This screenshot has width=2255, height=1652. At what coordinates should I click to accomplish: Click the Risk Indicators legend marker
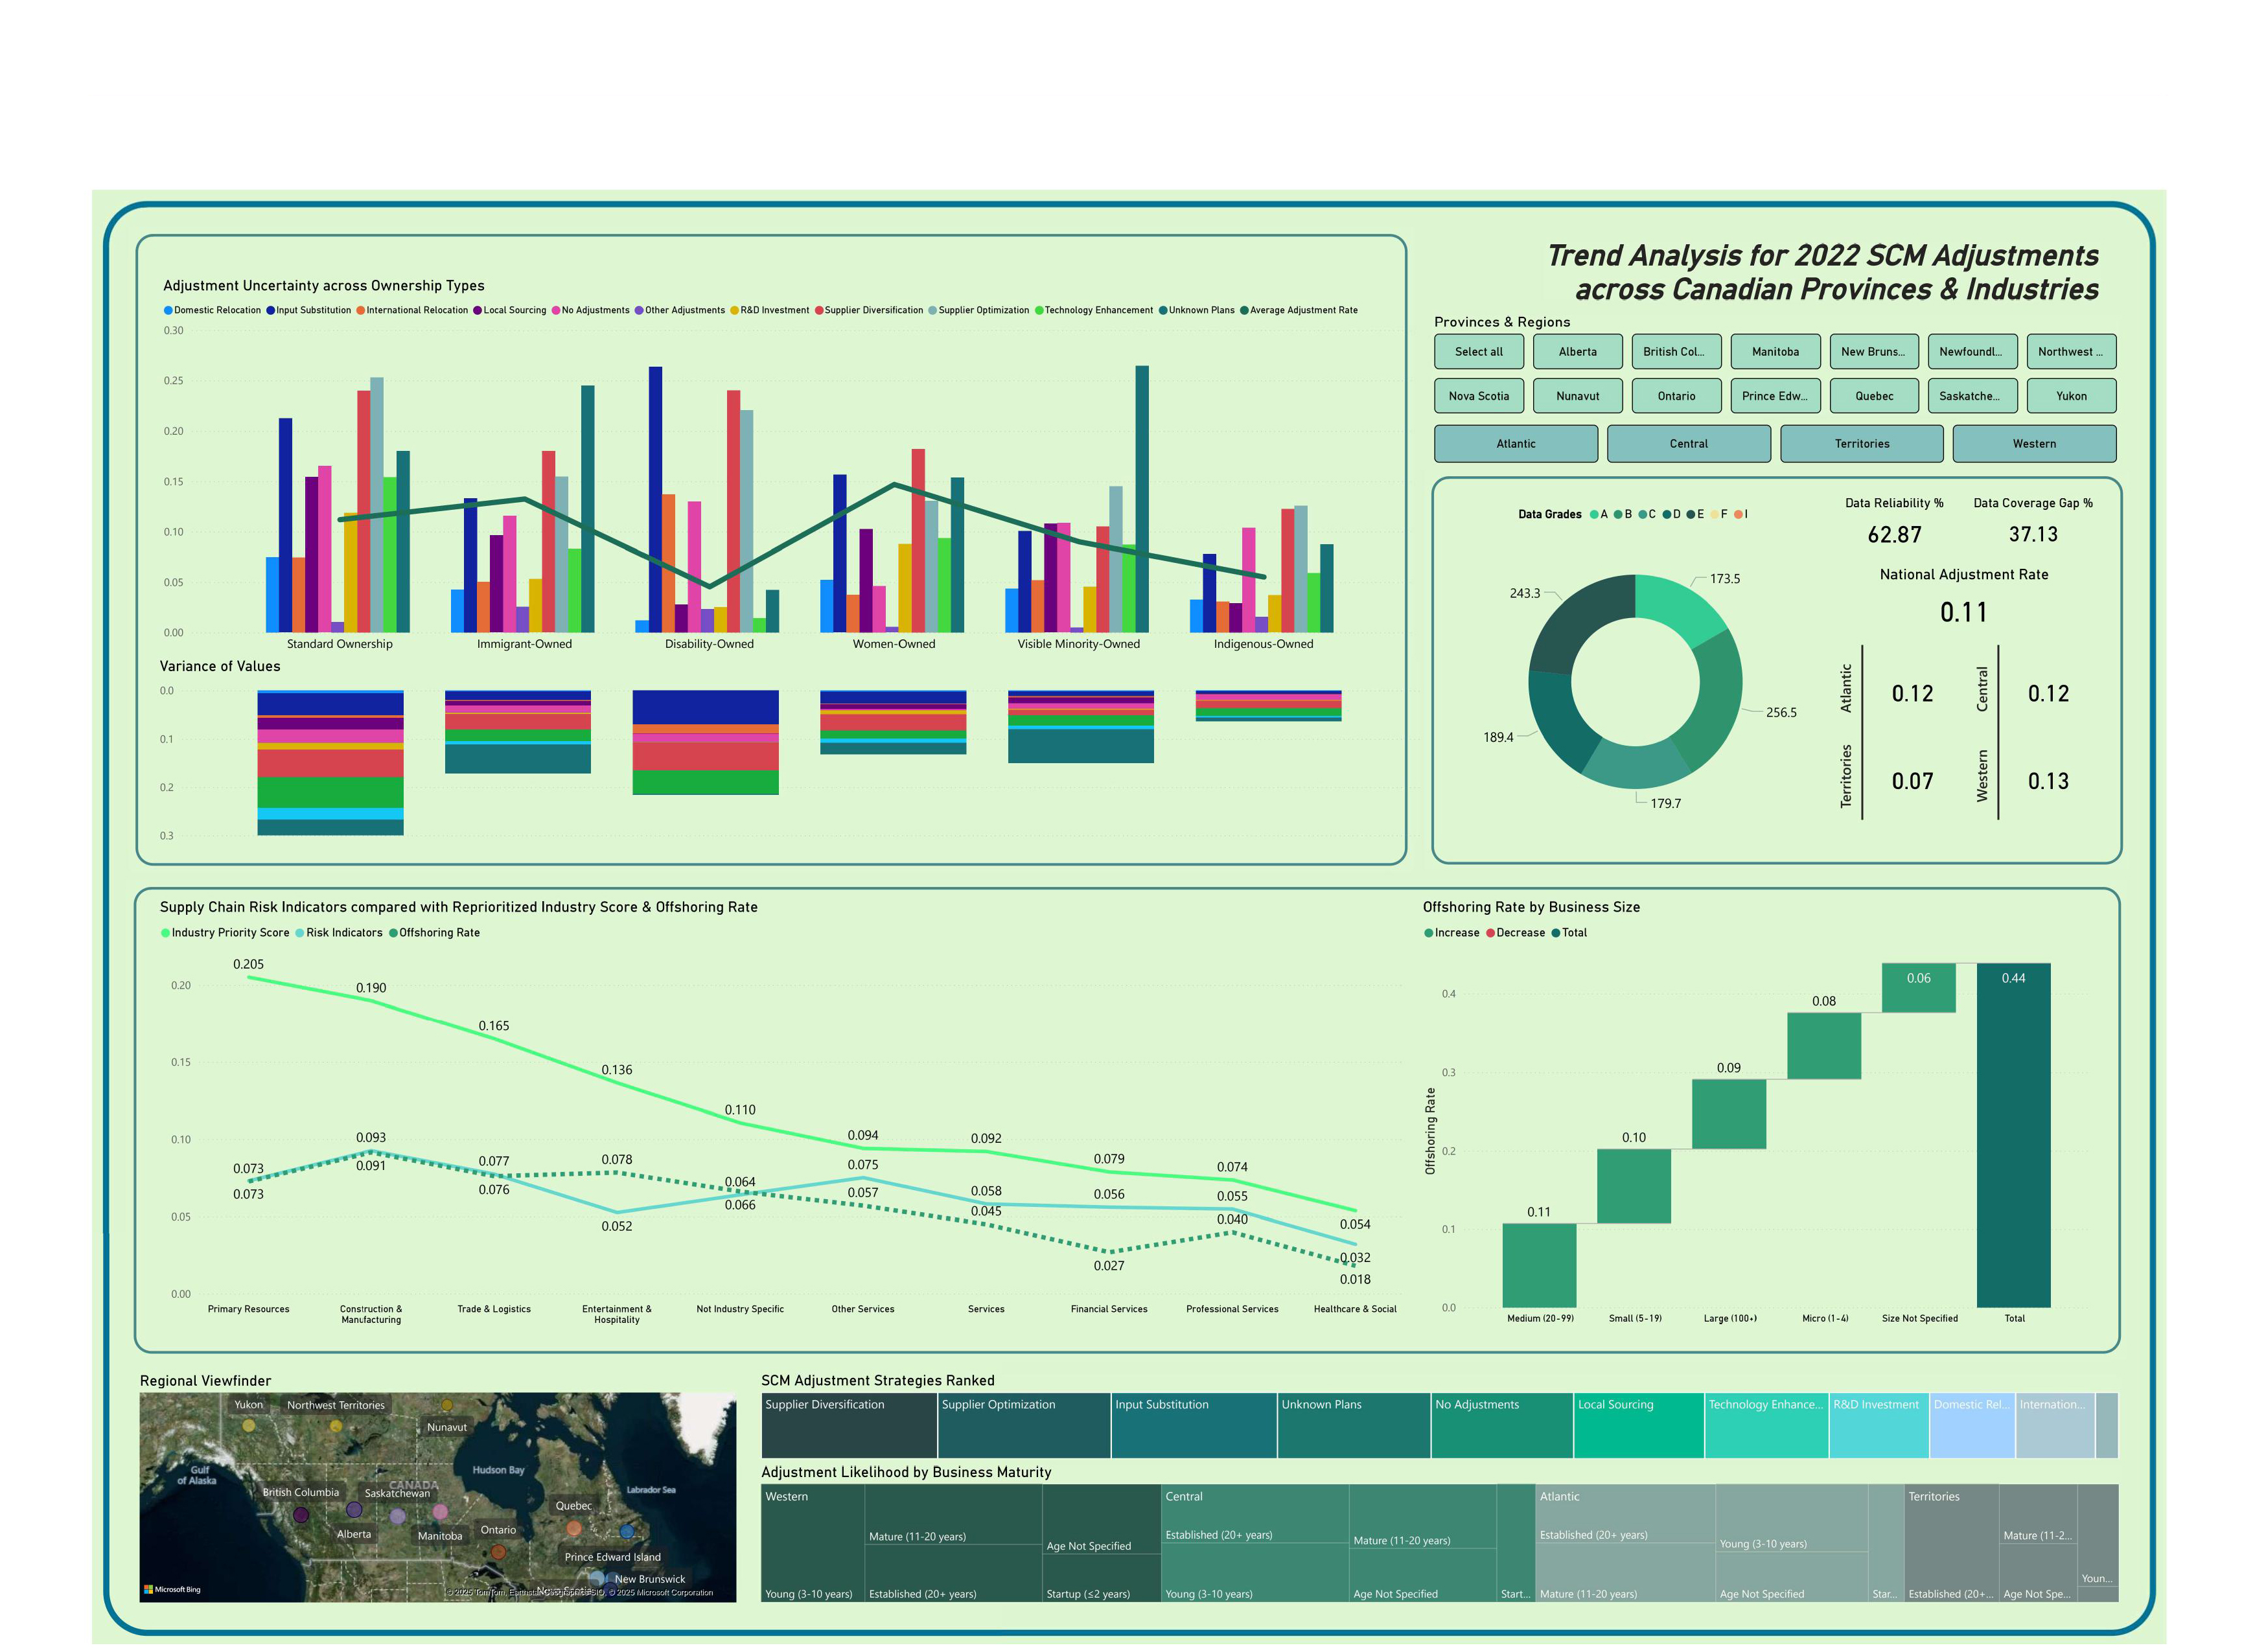(x=300, y=933)
